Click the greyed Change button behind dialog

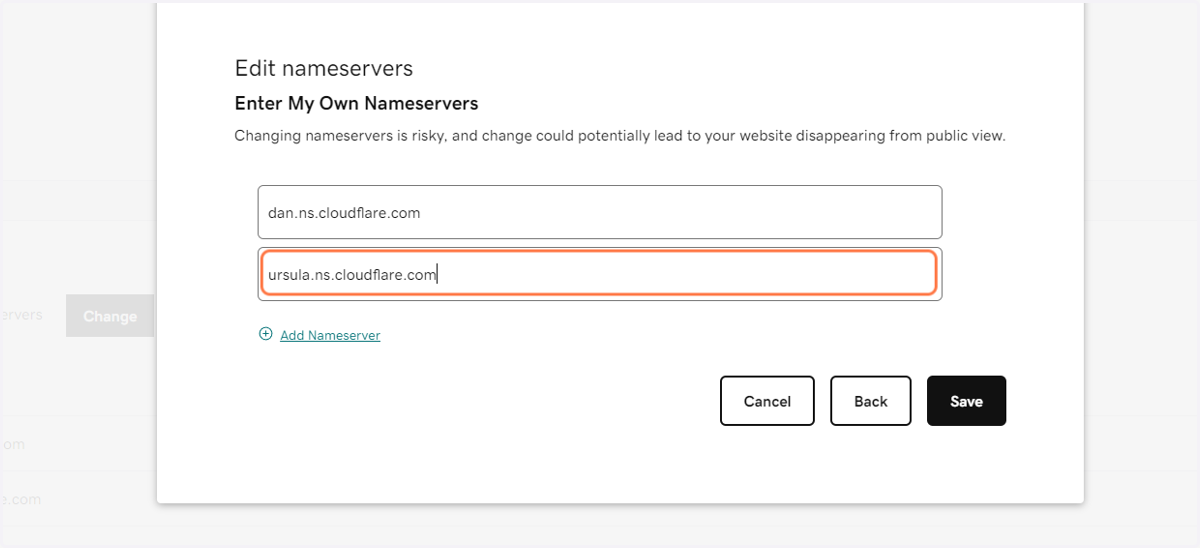pos(110,316)
